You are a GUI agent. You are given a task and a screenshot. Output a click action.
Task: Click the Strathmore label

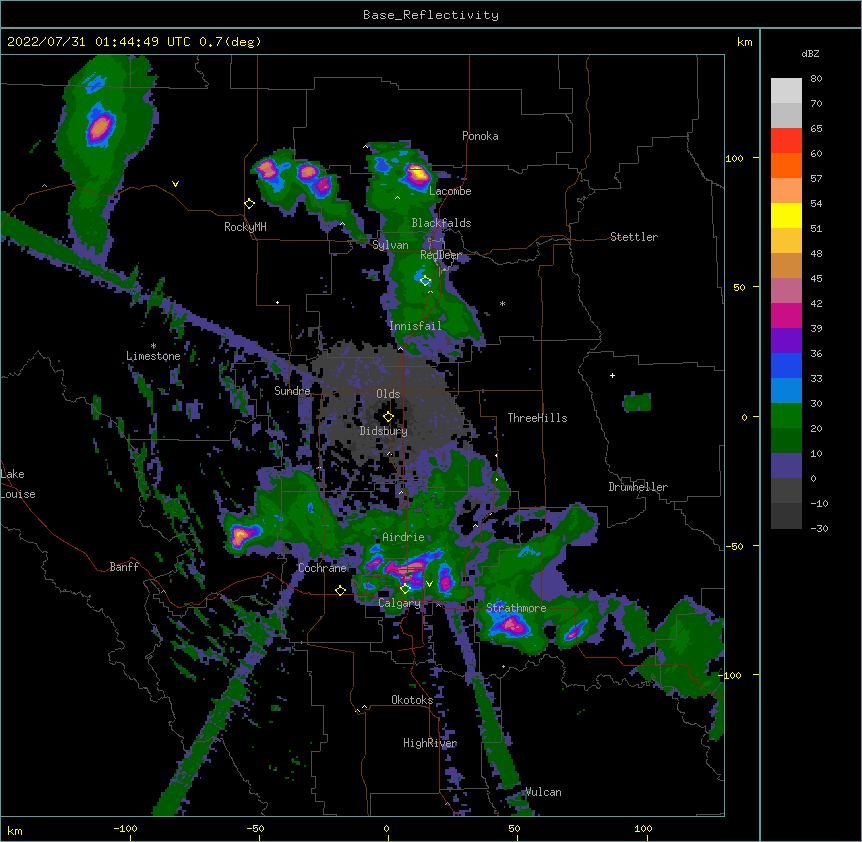(x=516, y=608)
